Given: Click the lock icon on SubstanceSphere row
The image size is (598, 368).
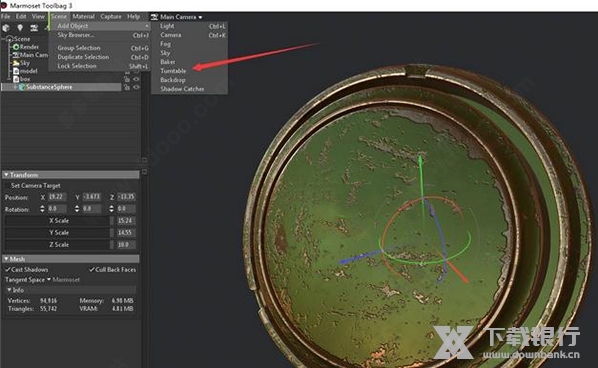Looking at the screenshot, I should point(127,87).
